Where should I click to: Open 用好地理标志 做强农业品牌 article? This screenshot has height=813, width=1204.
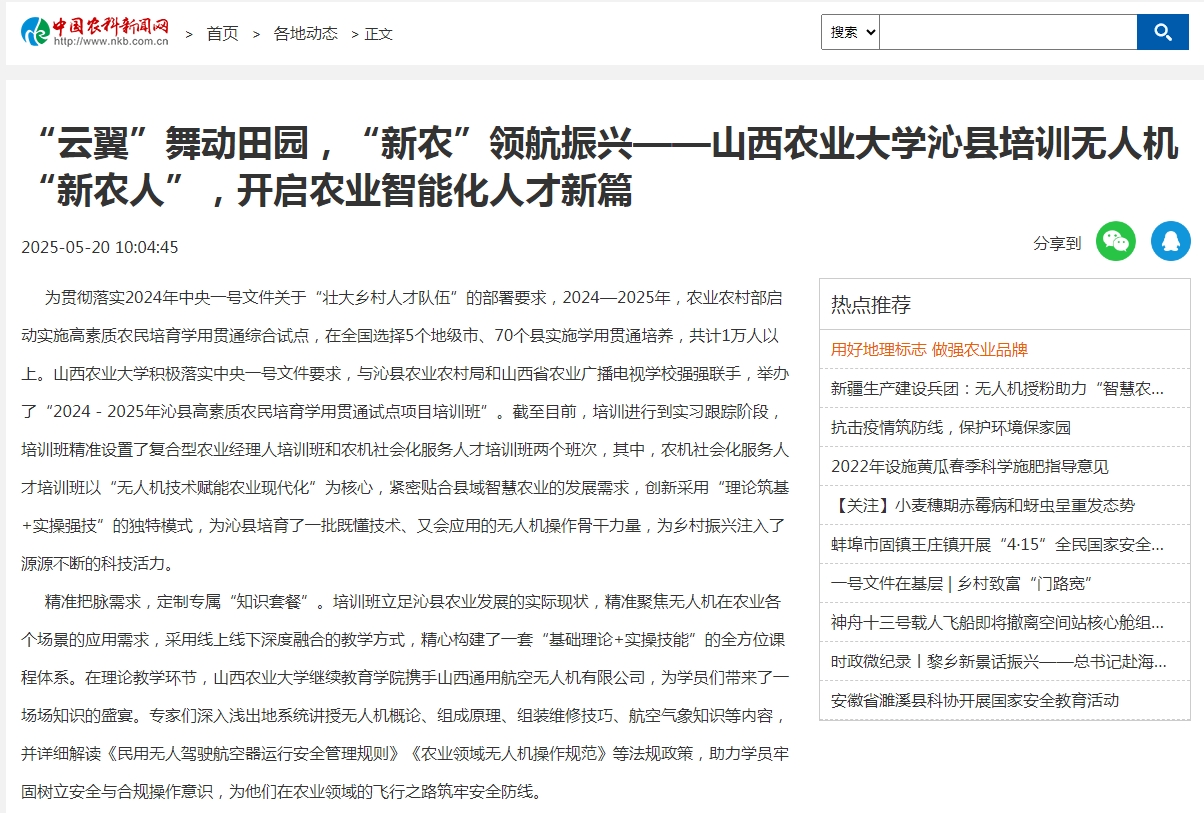929,349
